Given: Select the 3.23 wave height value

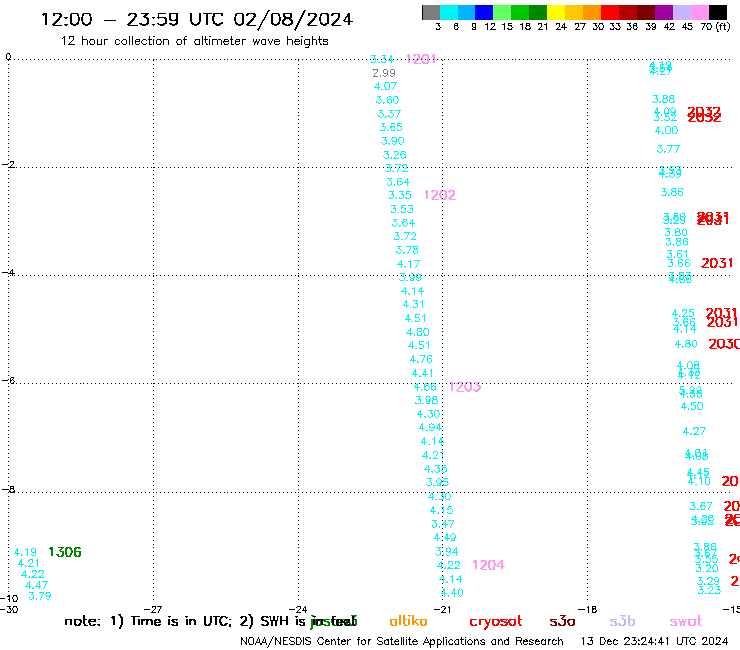Looking at the screenshot, I should point(709,590).
